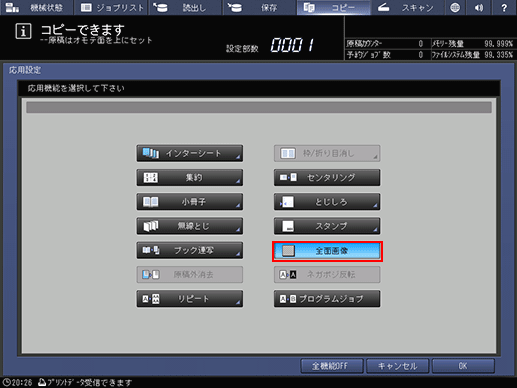This screenshot has height=388, width=517.
Task: Expand the ブック連写 corner arrow
Action: coord(238,254)
